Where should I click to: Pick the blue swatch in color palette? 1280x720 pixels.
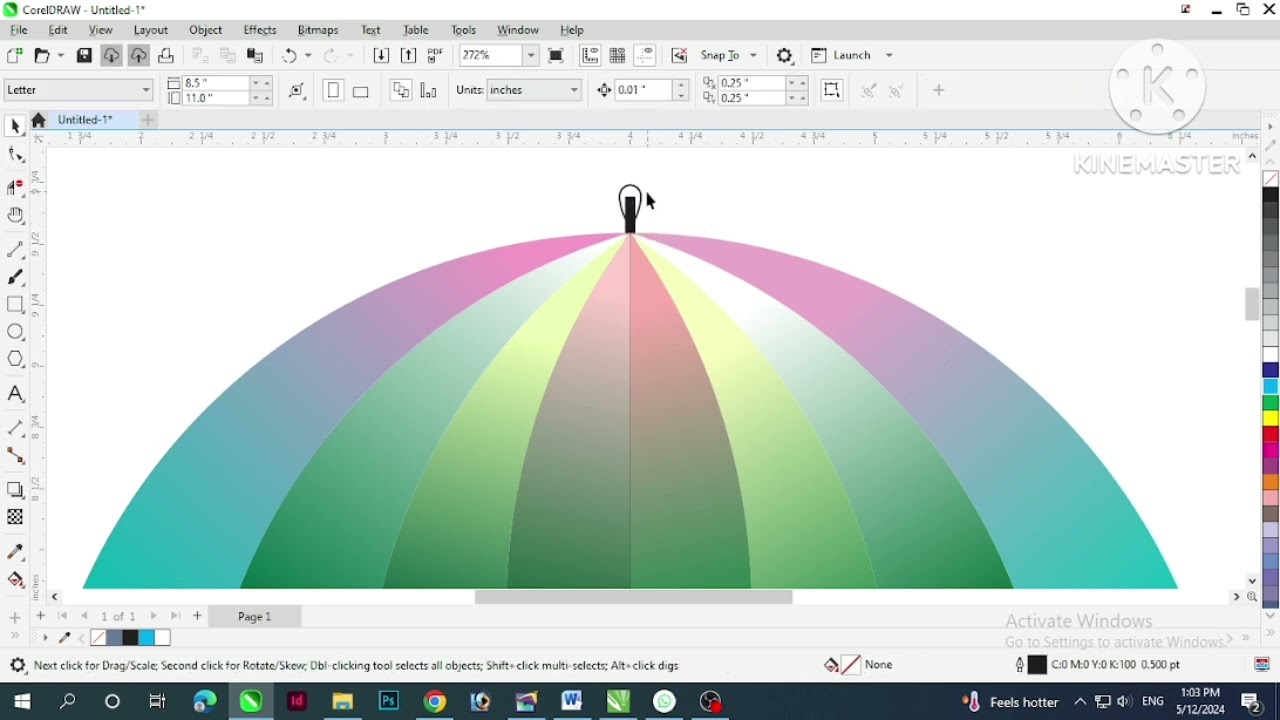1271,371
